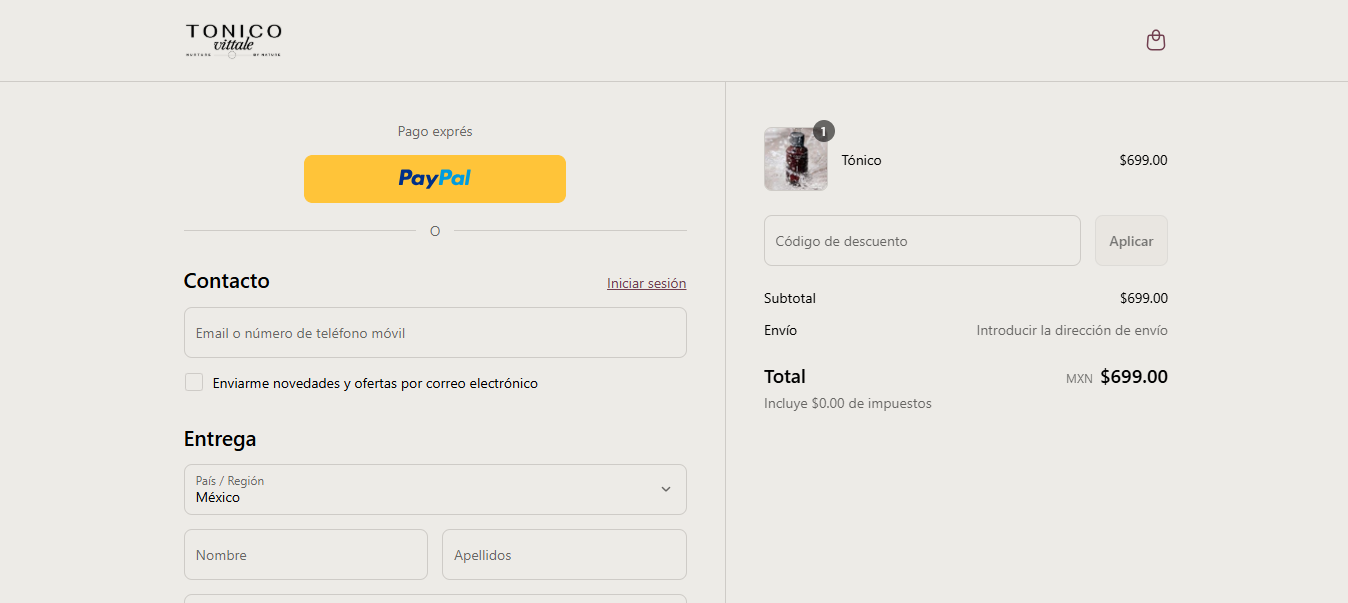Click the "Enviarme novedades y ofertas" label text

tap(375, 383)
